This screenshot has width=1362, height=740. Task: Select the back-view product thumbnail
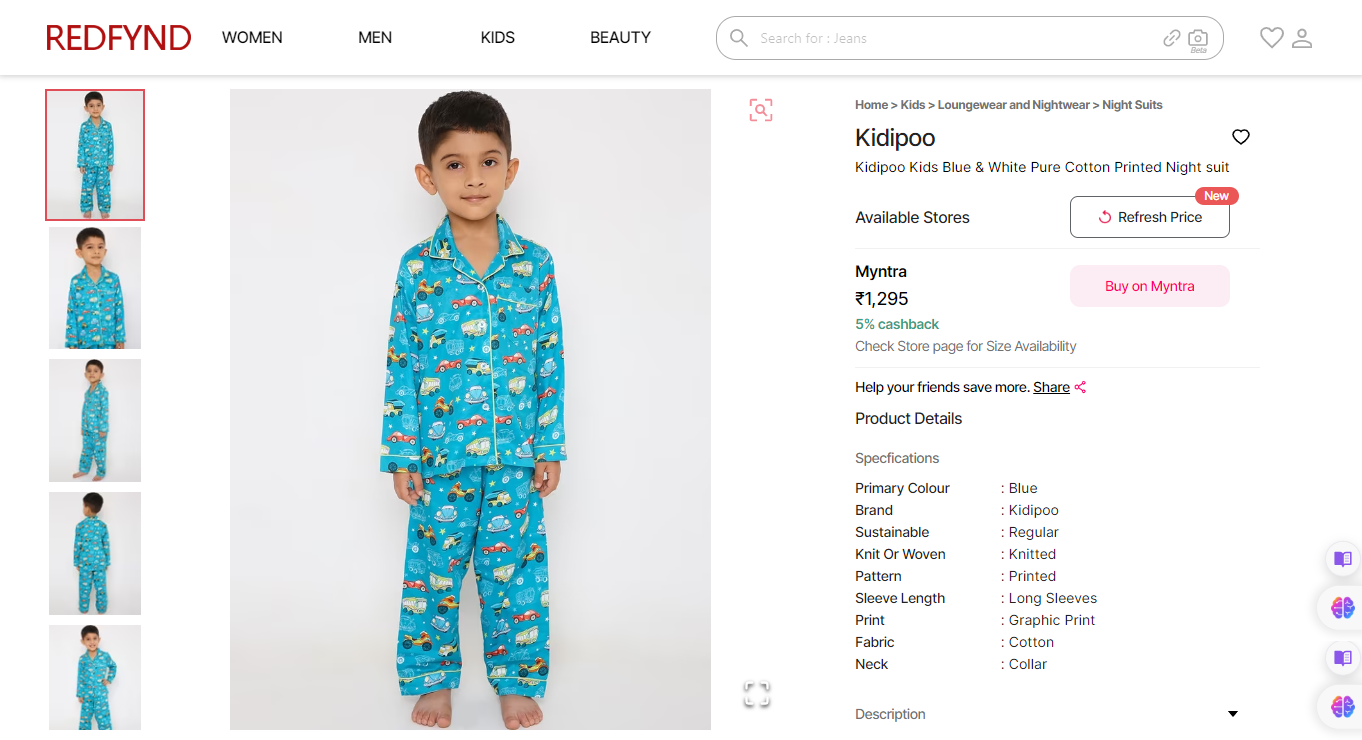click(x=95, y=553)
